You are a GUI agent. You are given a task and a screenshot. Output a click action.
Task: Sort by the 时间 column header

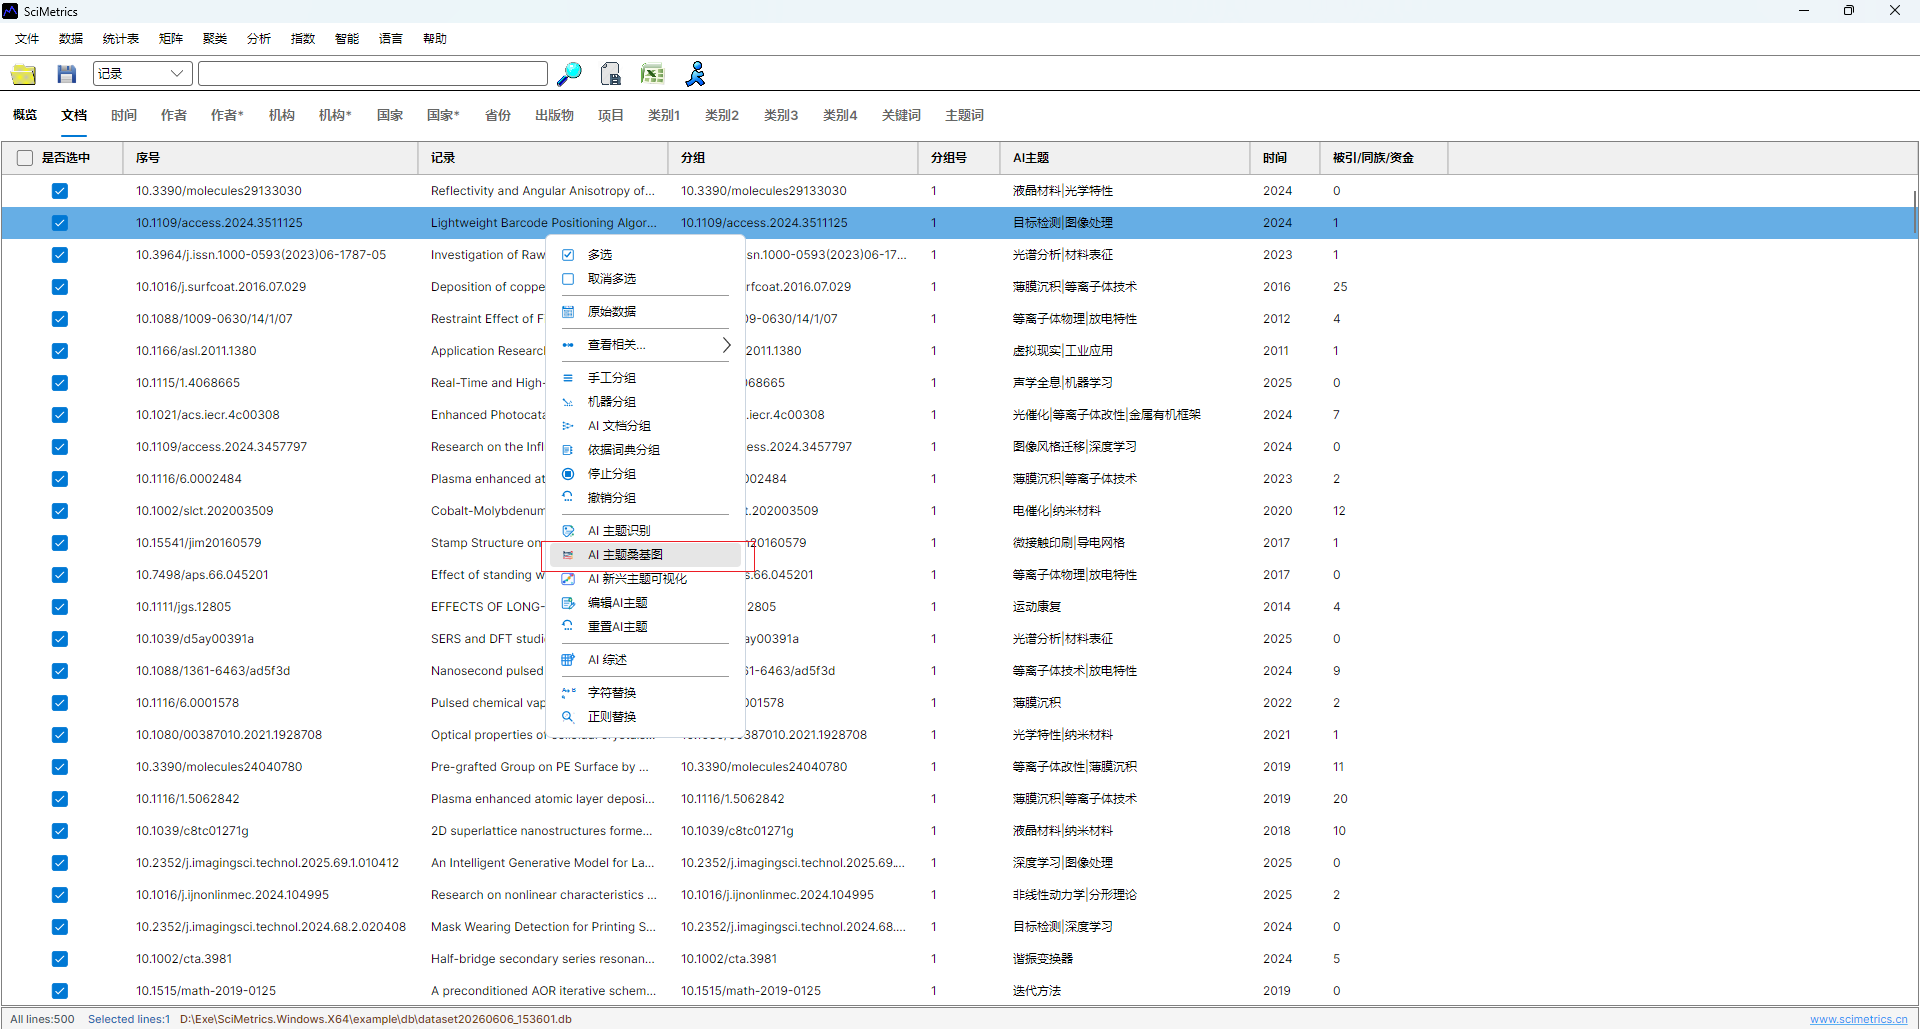tap(1284, 158)
